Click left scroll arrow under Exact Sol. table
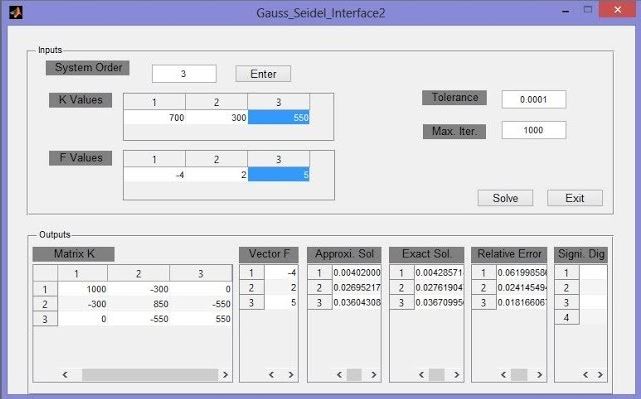Screen dimensions: 641x399 (x=421, y=375)
